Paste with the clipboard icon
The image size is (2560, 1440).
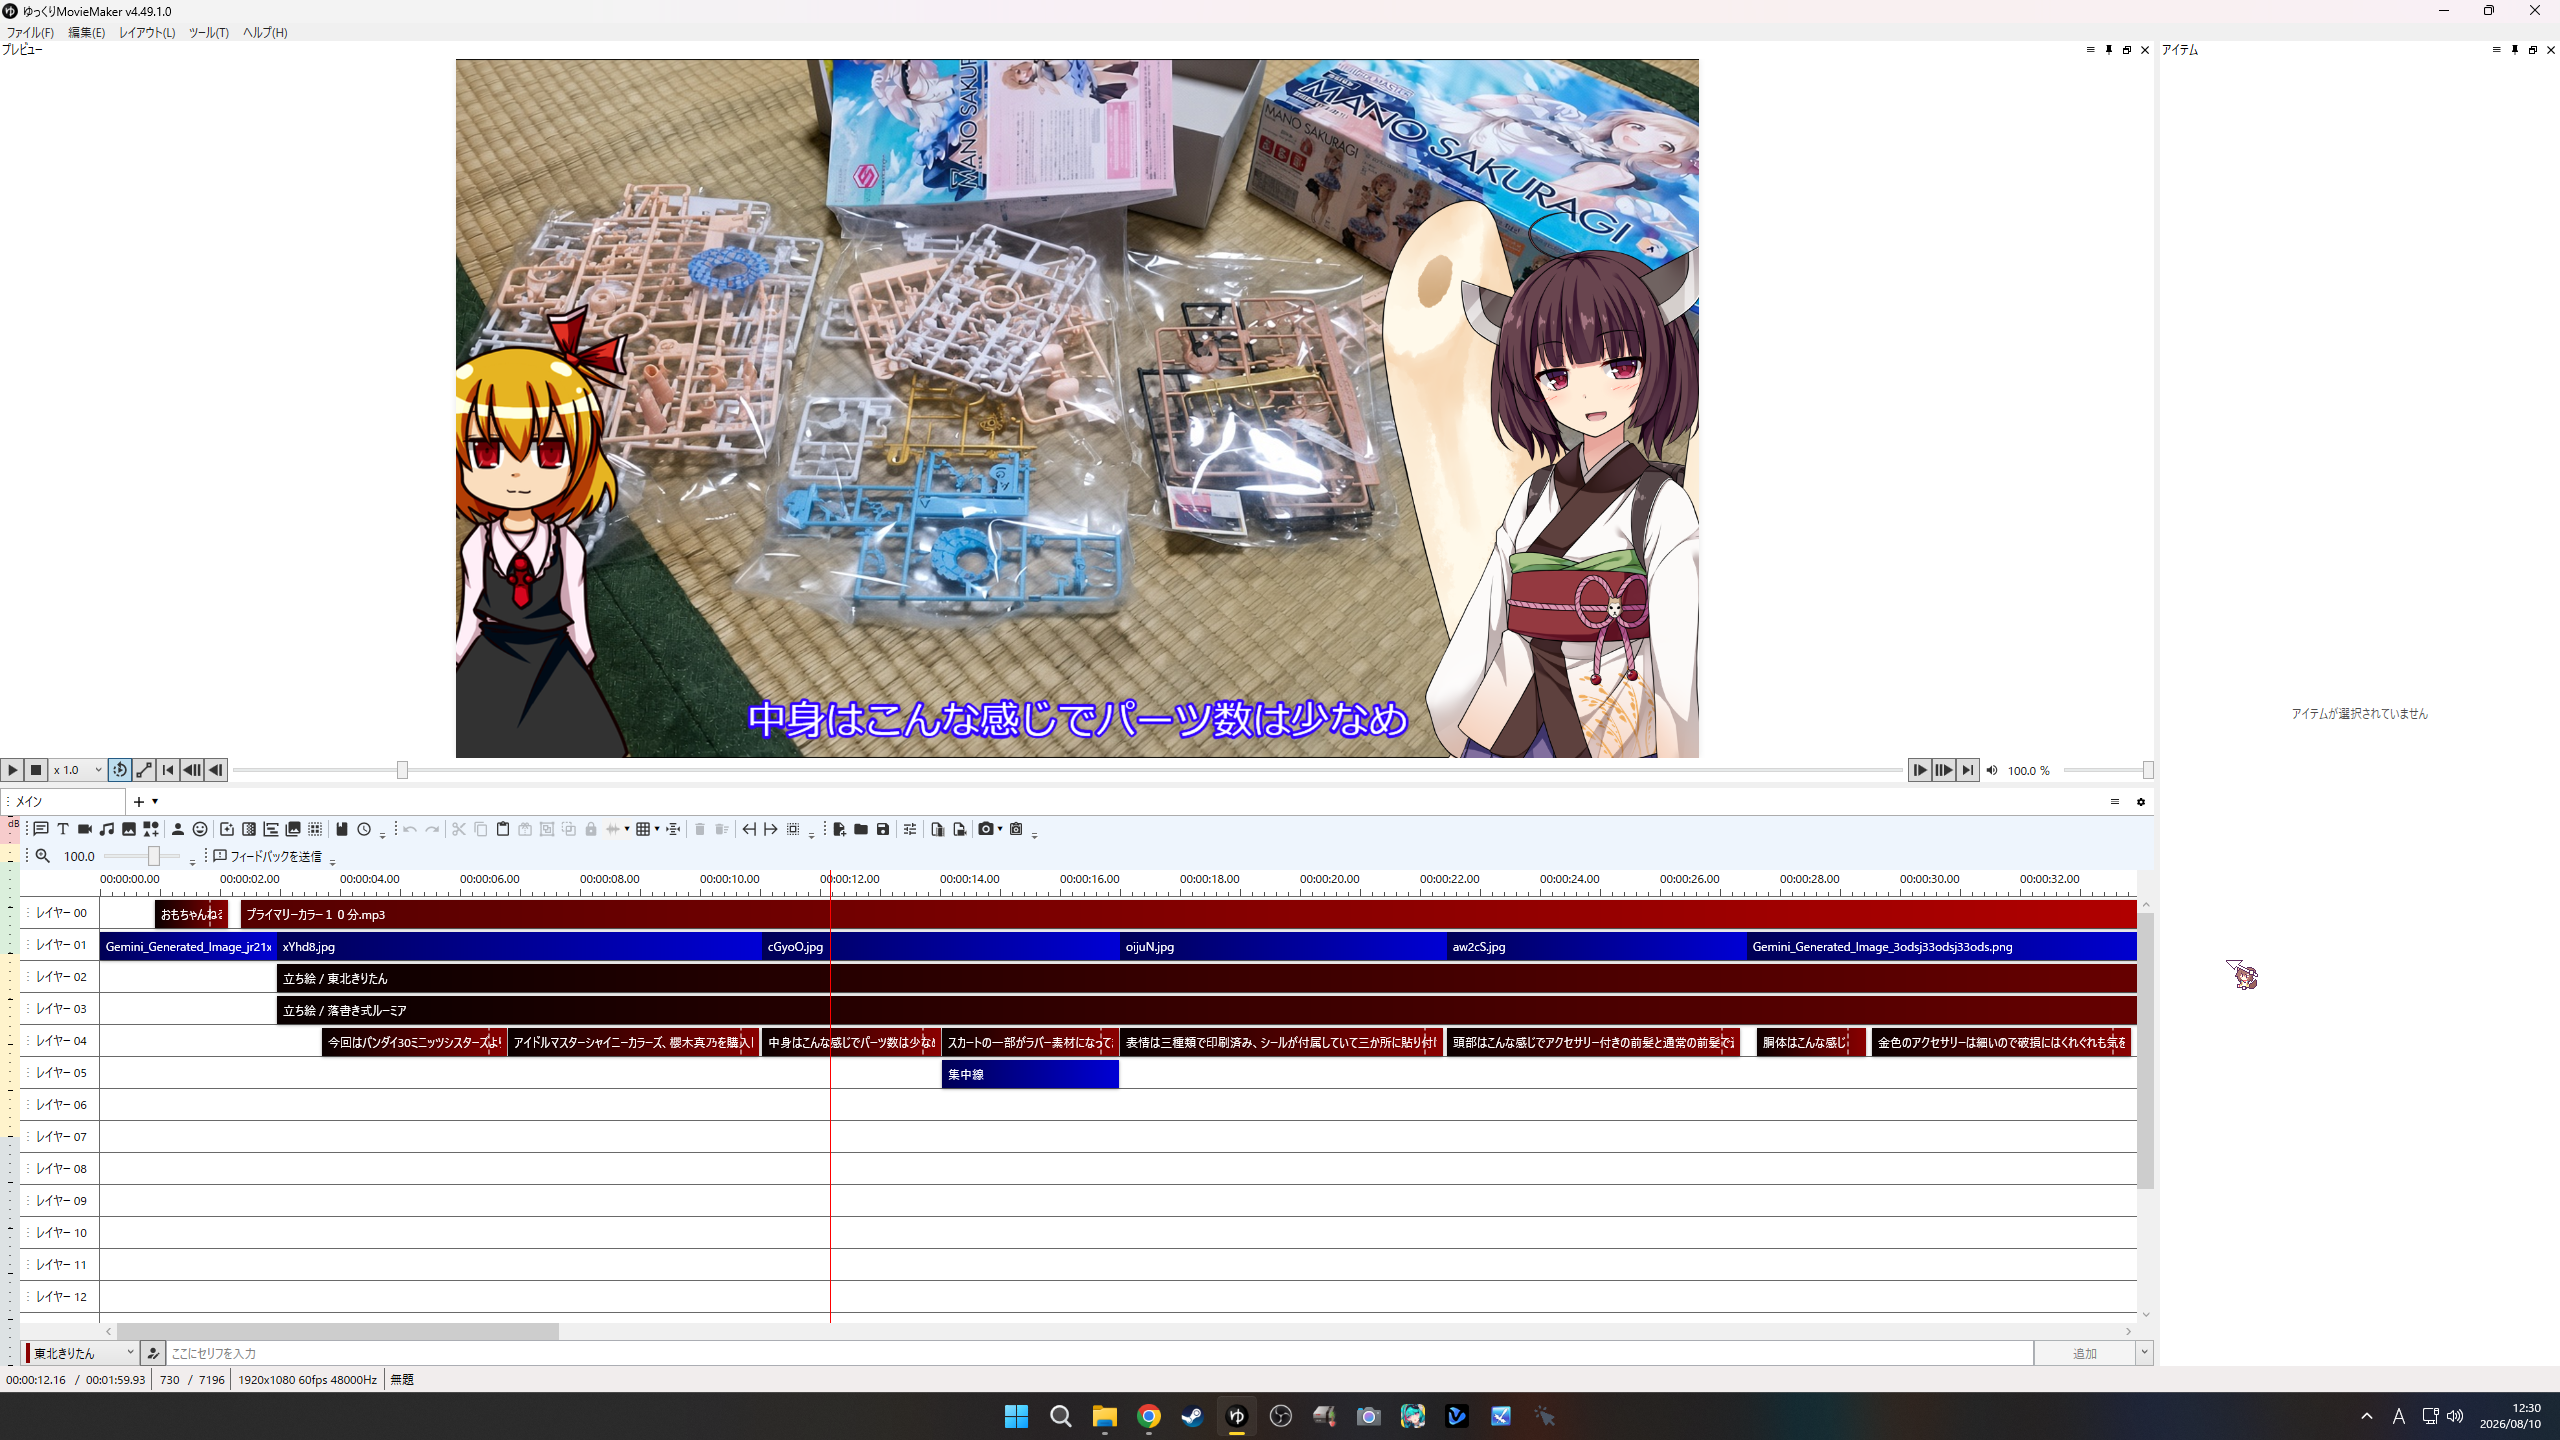503,829
